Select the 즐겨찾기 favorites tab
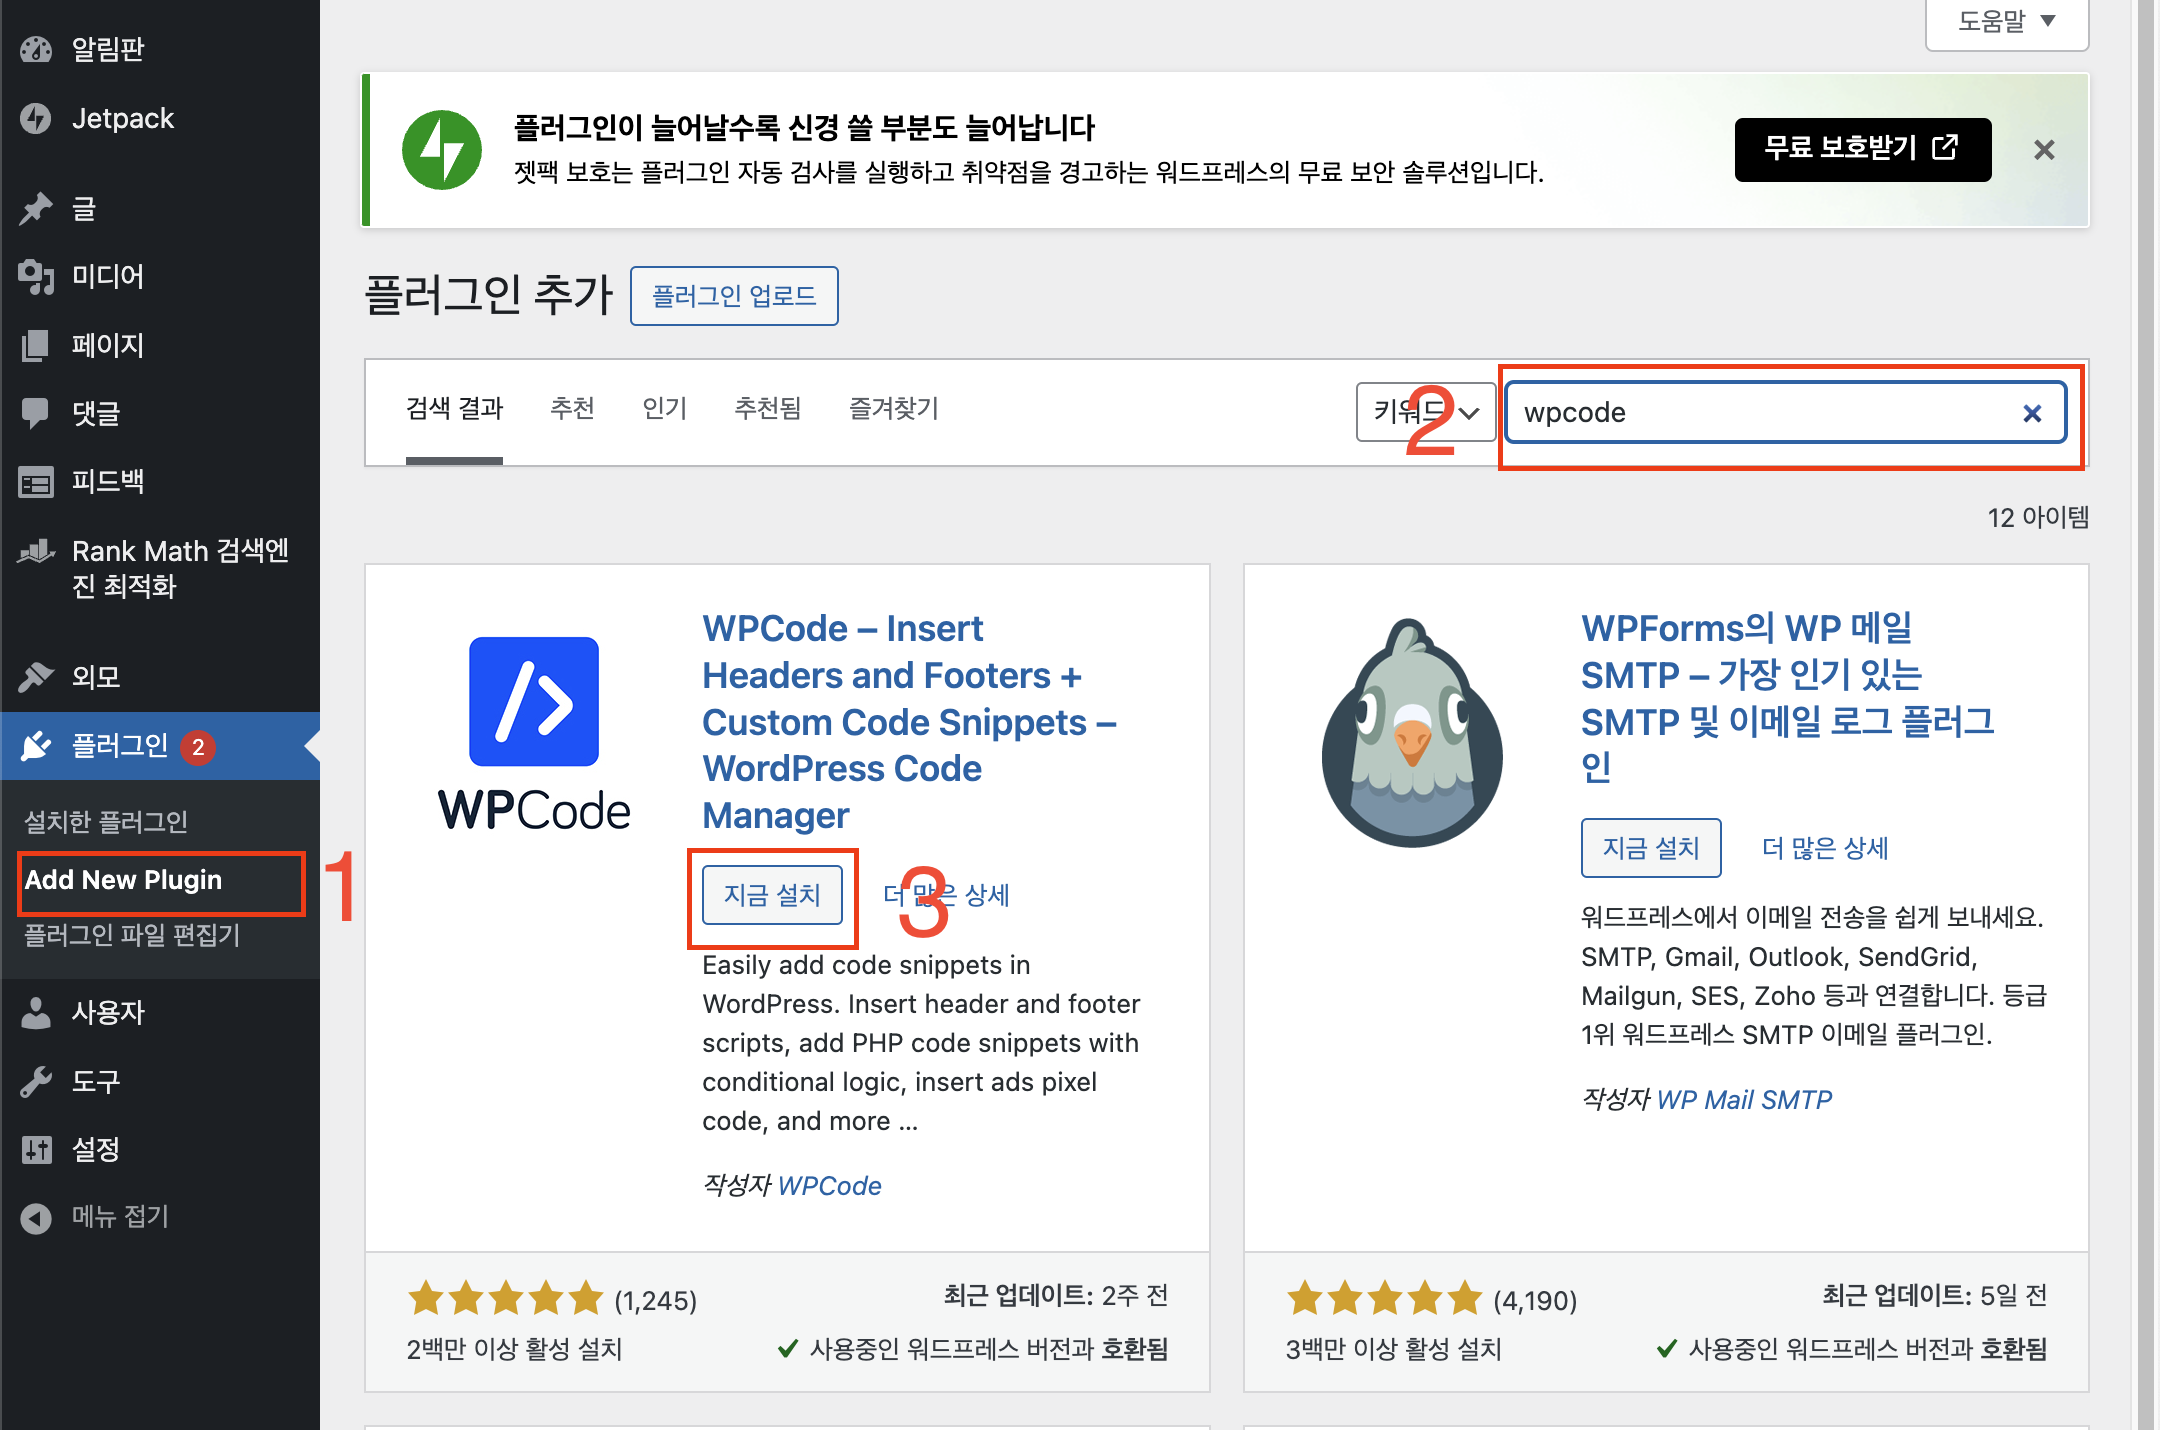 coord(893,408)
